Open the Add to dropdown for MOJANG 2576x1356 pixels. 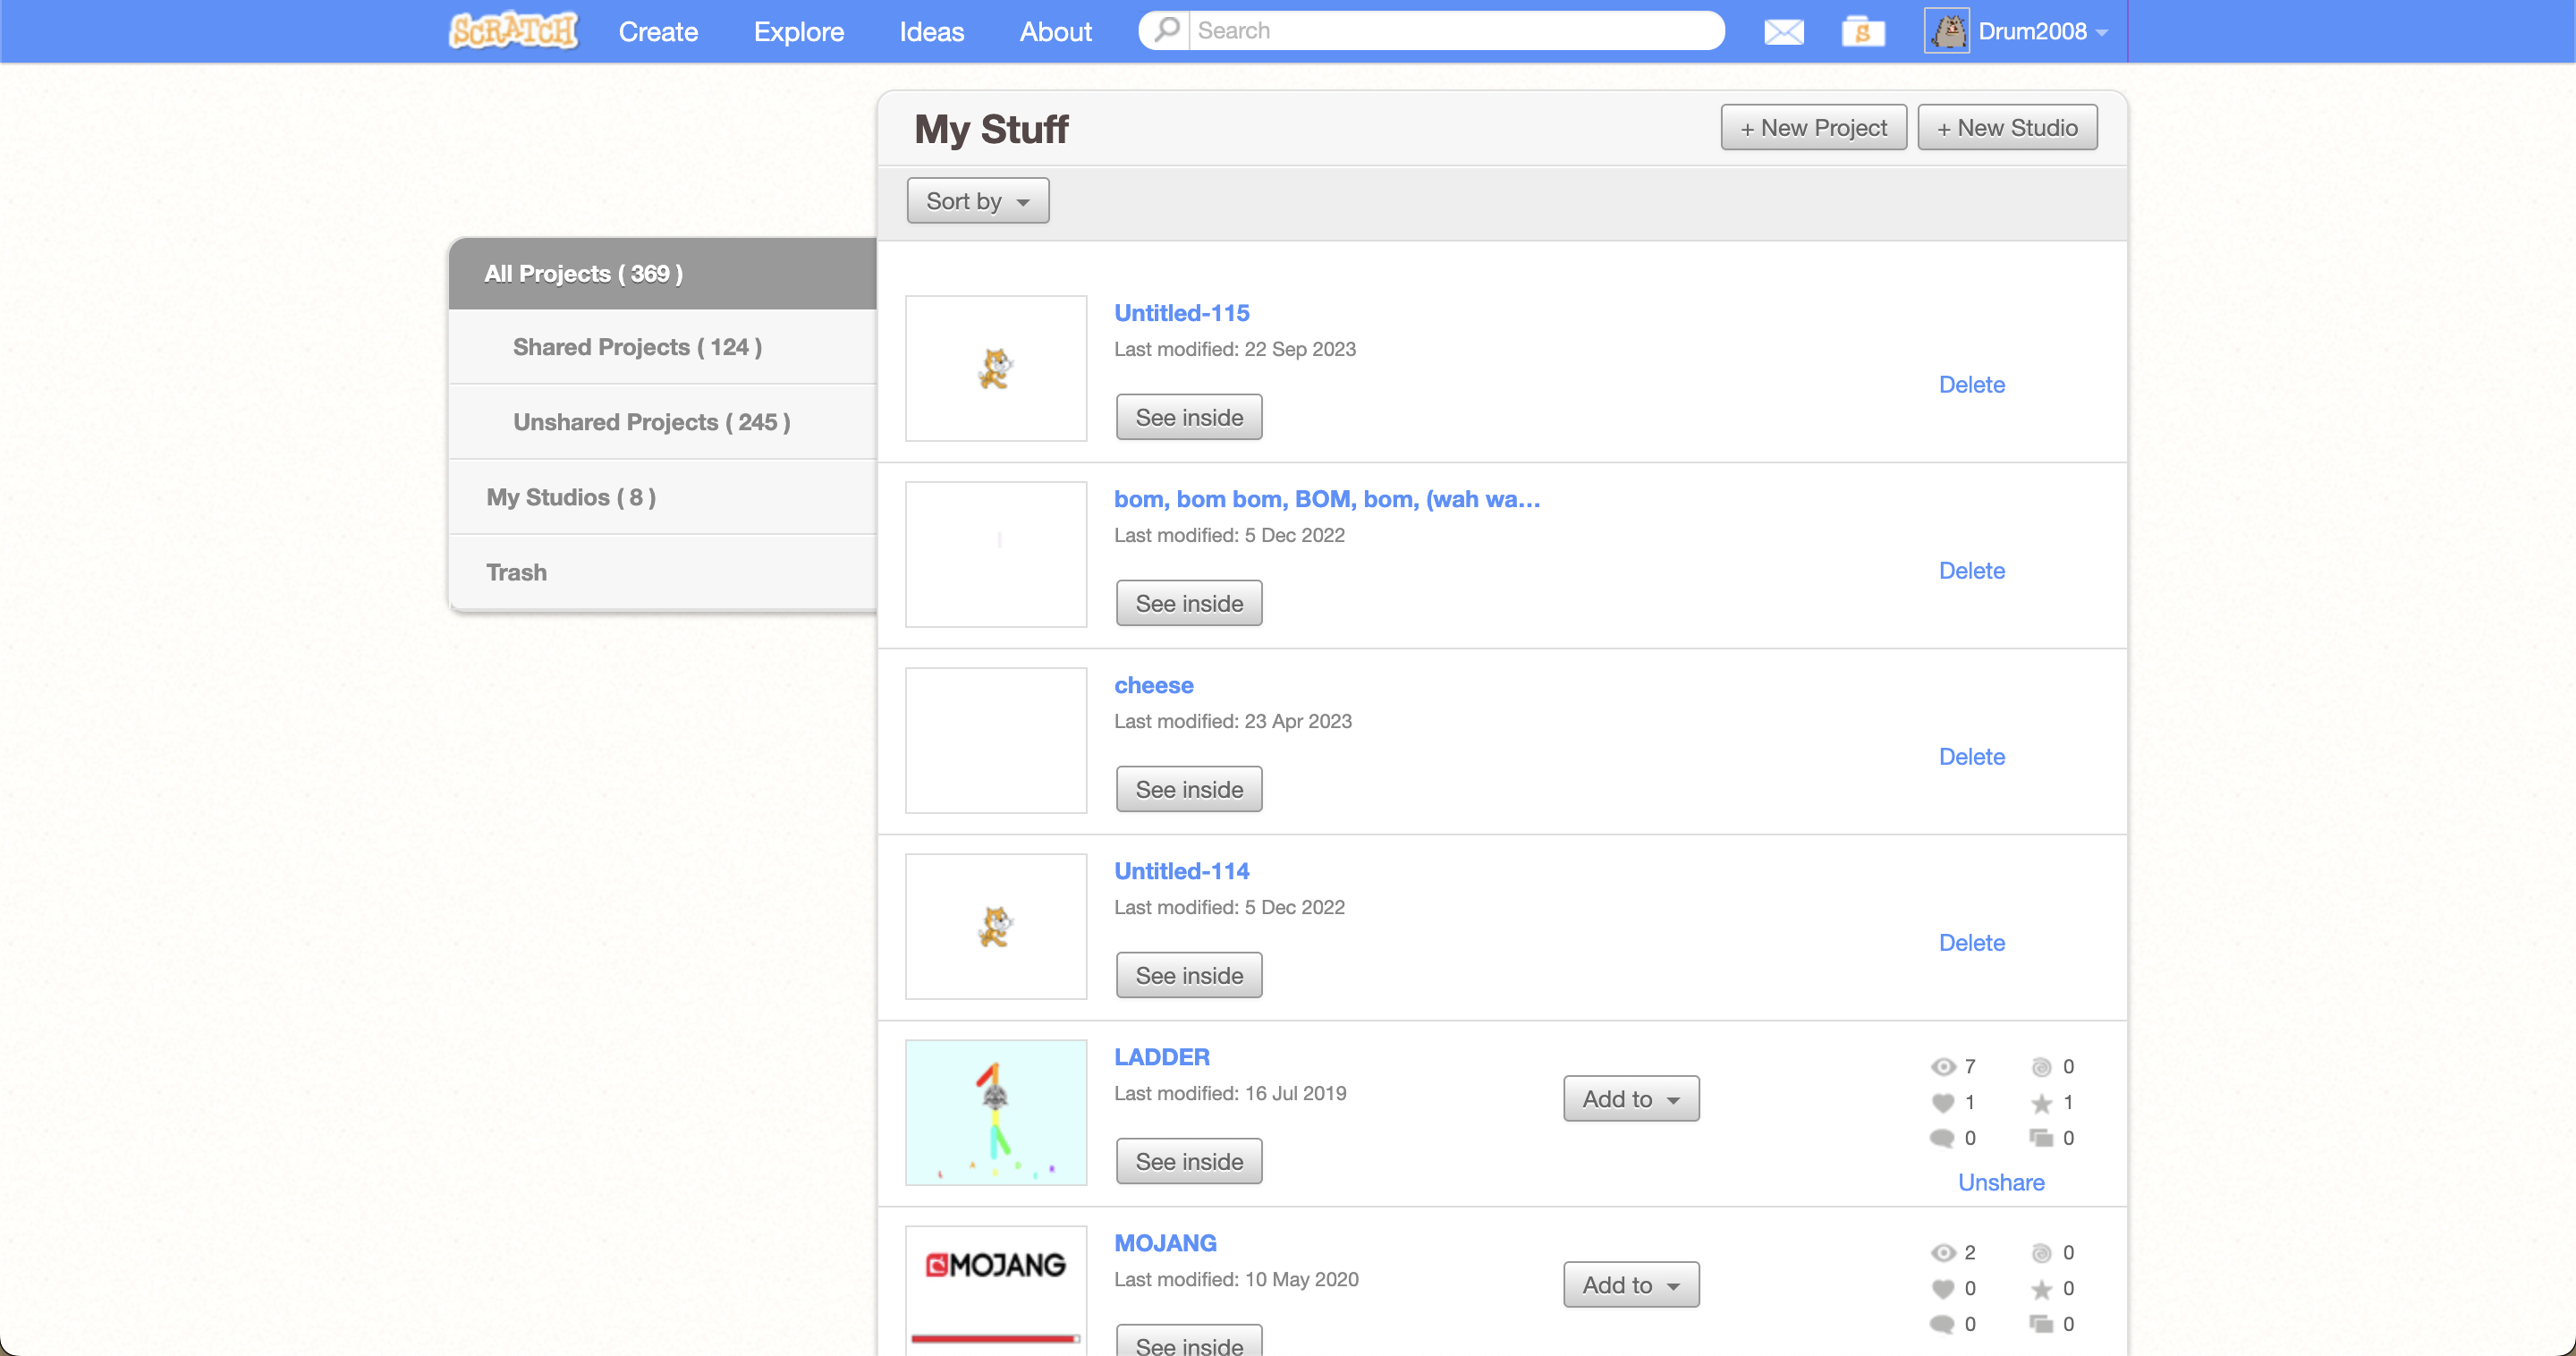click(x=1630, y=1284)
